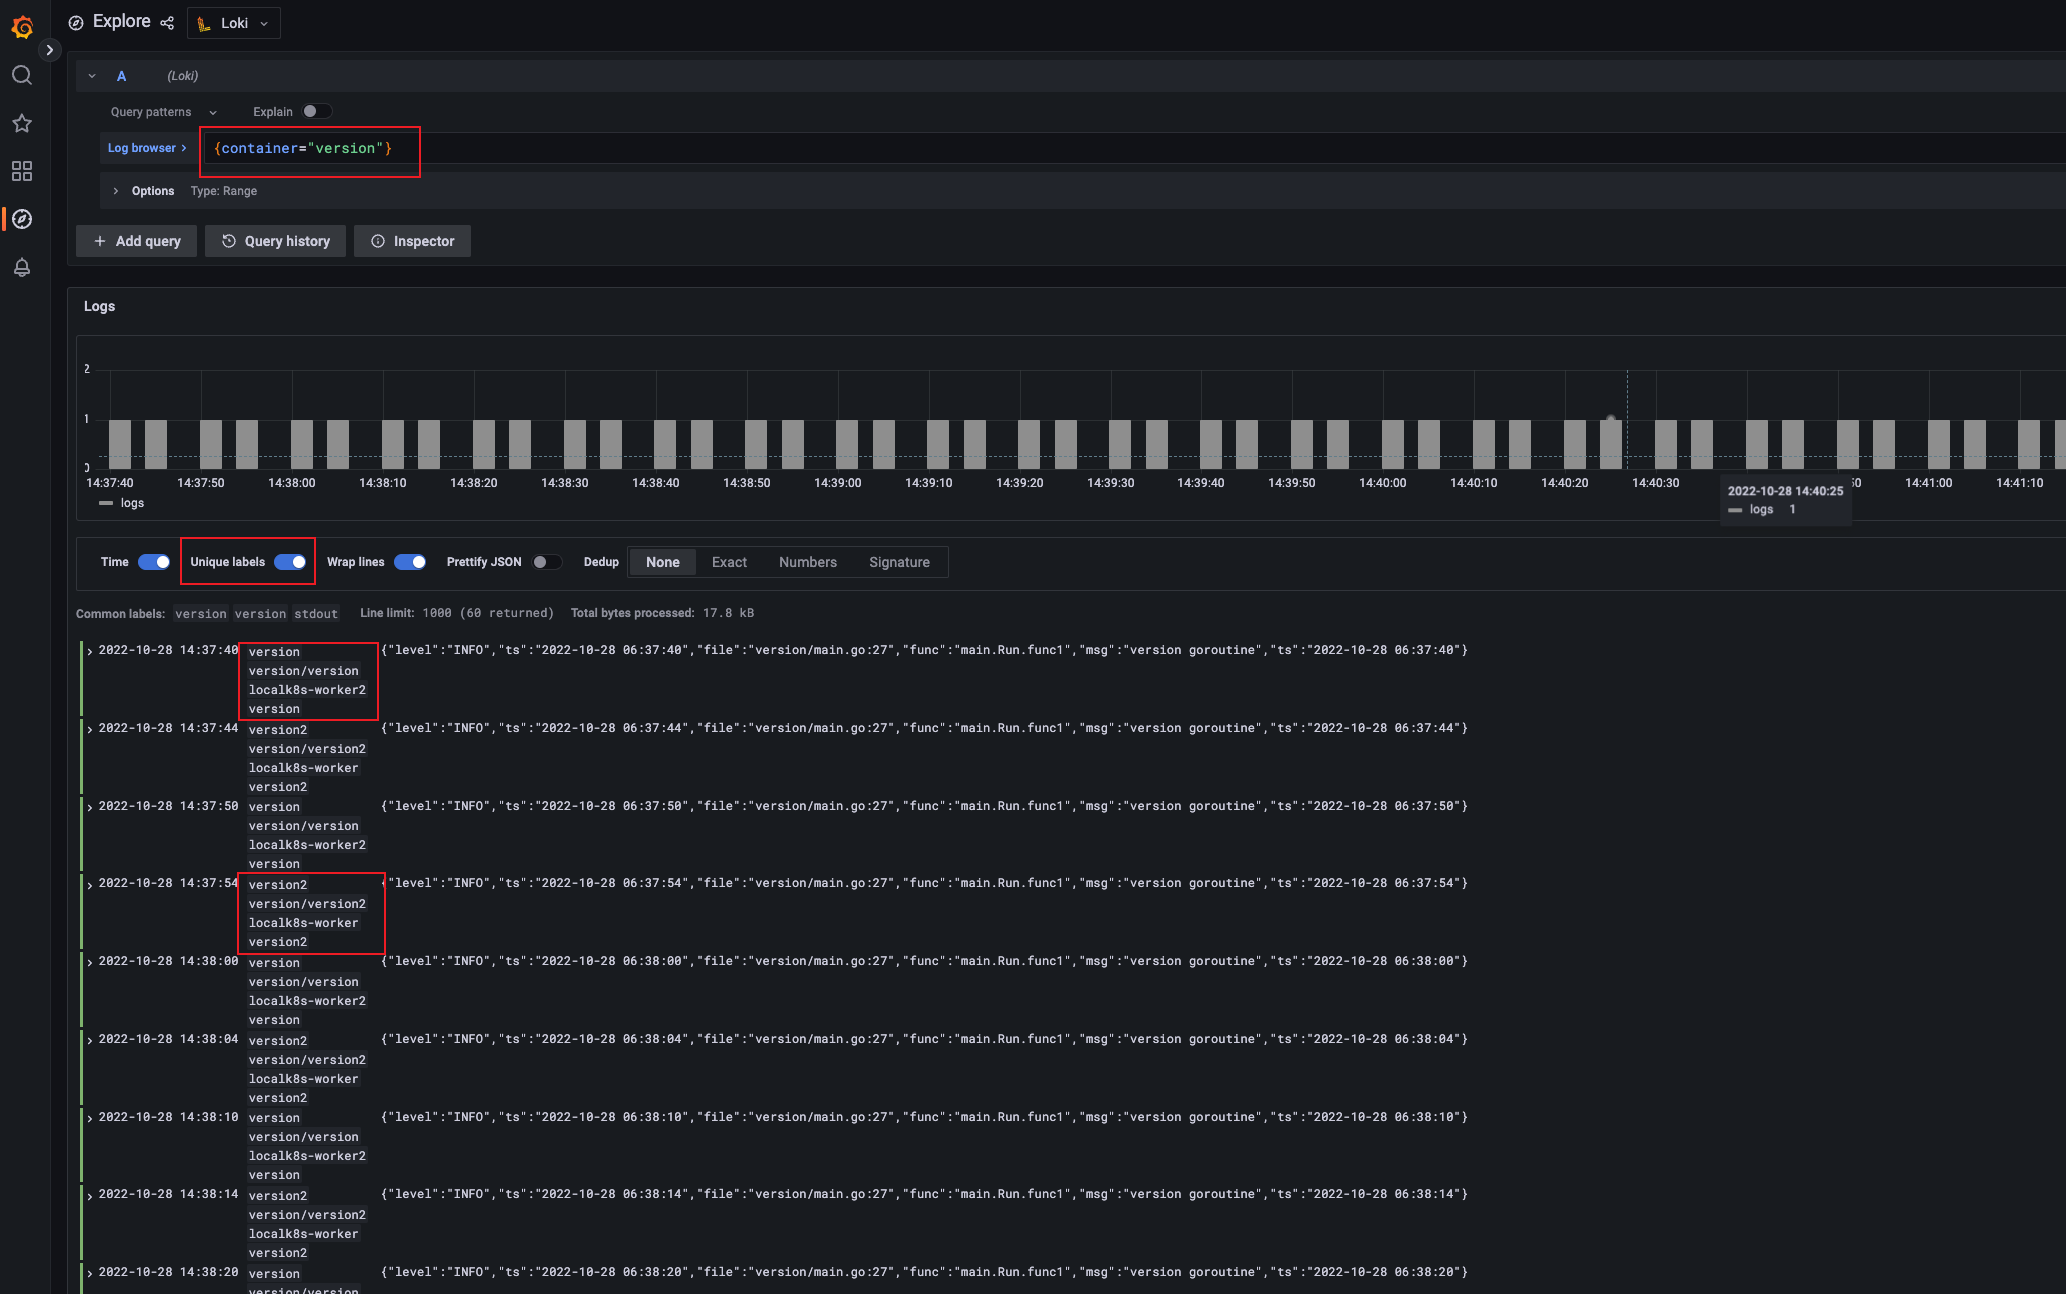Image resolution: width=2066 pixels, height=1294 pixels.
Task: Open the dashboards grid icon
Action: pyautogui.click(x=22, y=171)
